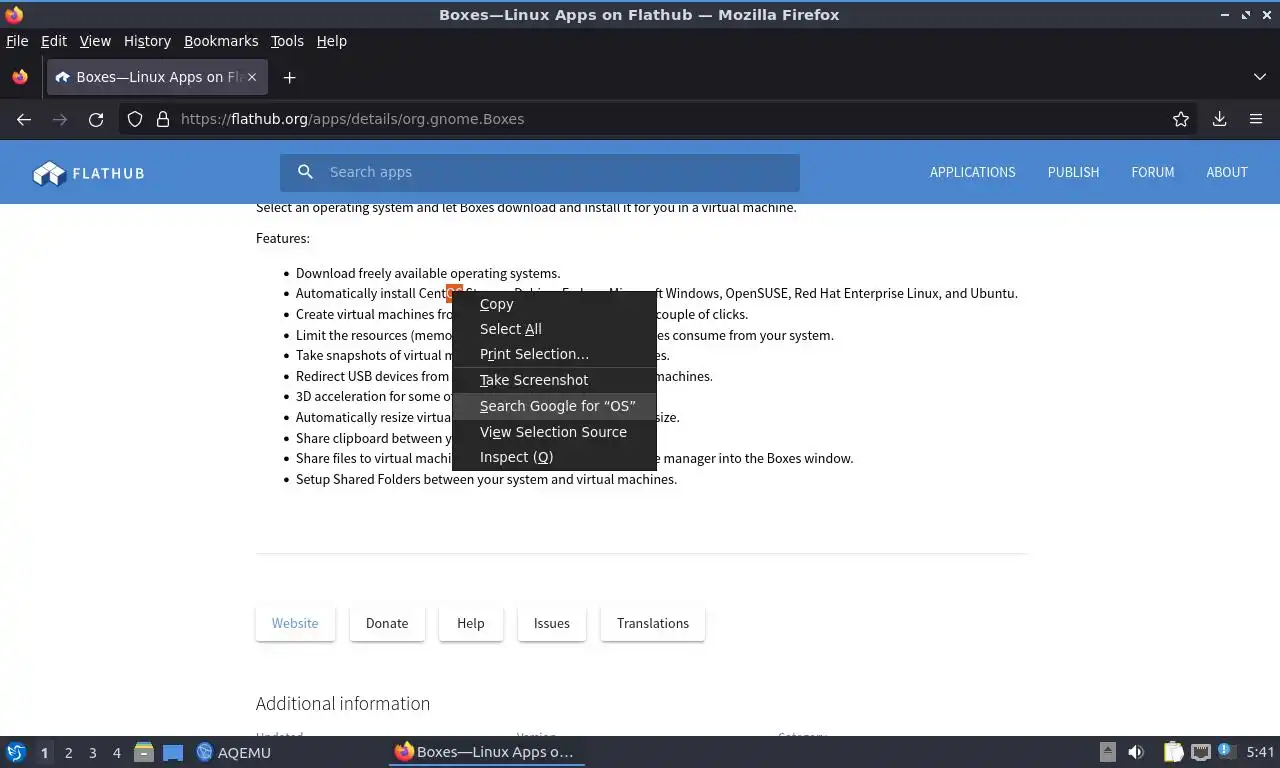Click the magnifier icon in Flathub search
Image resolution: width=1280 pixels, height=768 pixels.
(x=306, y=172)
